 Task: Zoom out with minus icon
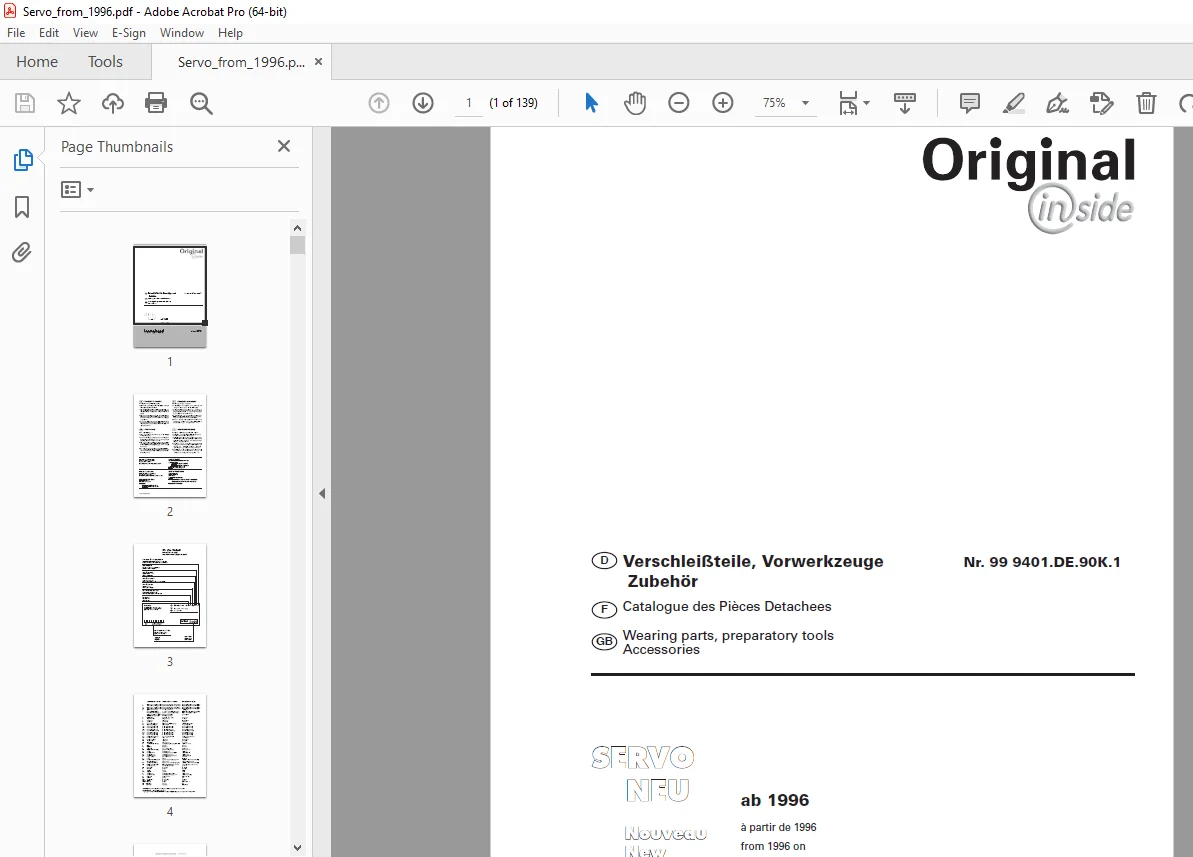(x=679, y=103)
